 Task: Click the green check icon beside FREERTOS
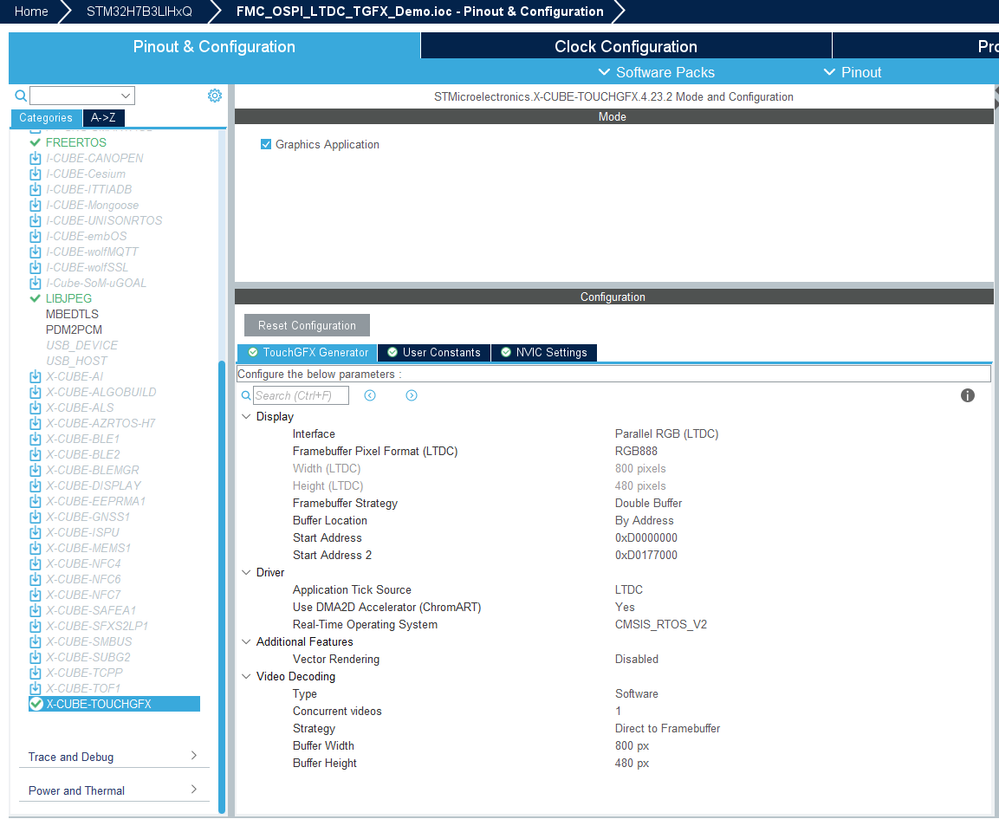pos(36,143)
